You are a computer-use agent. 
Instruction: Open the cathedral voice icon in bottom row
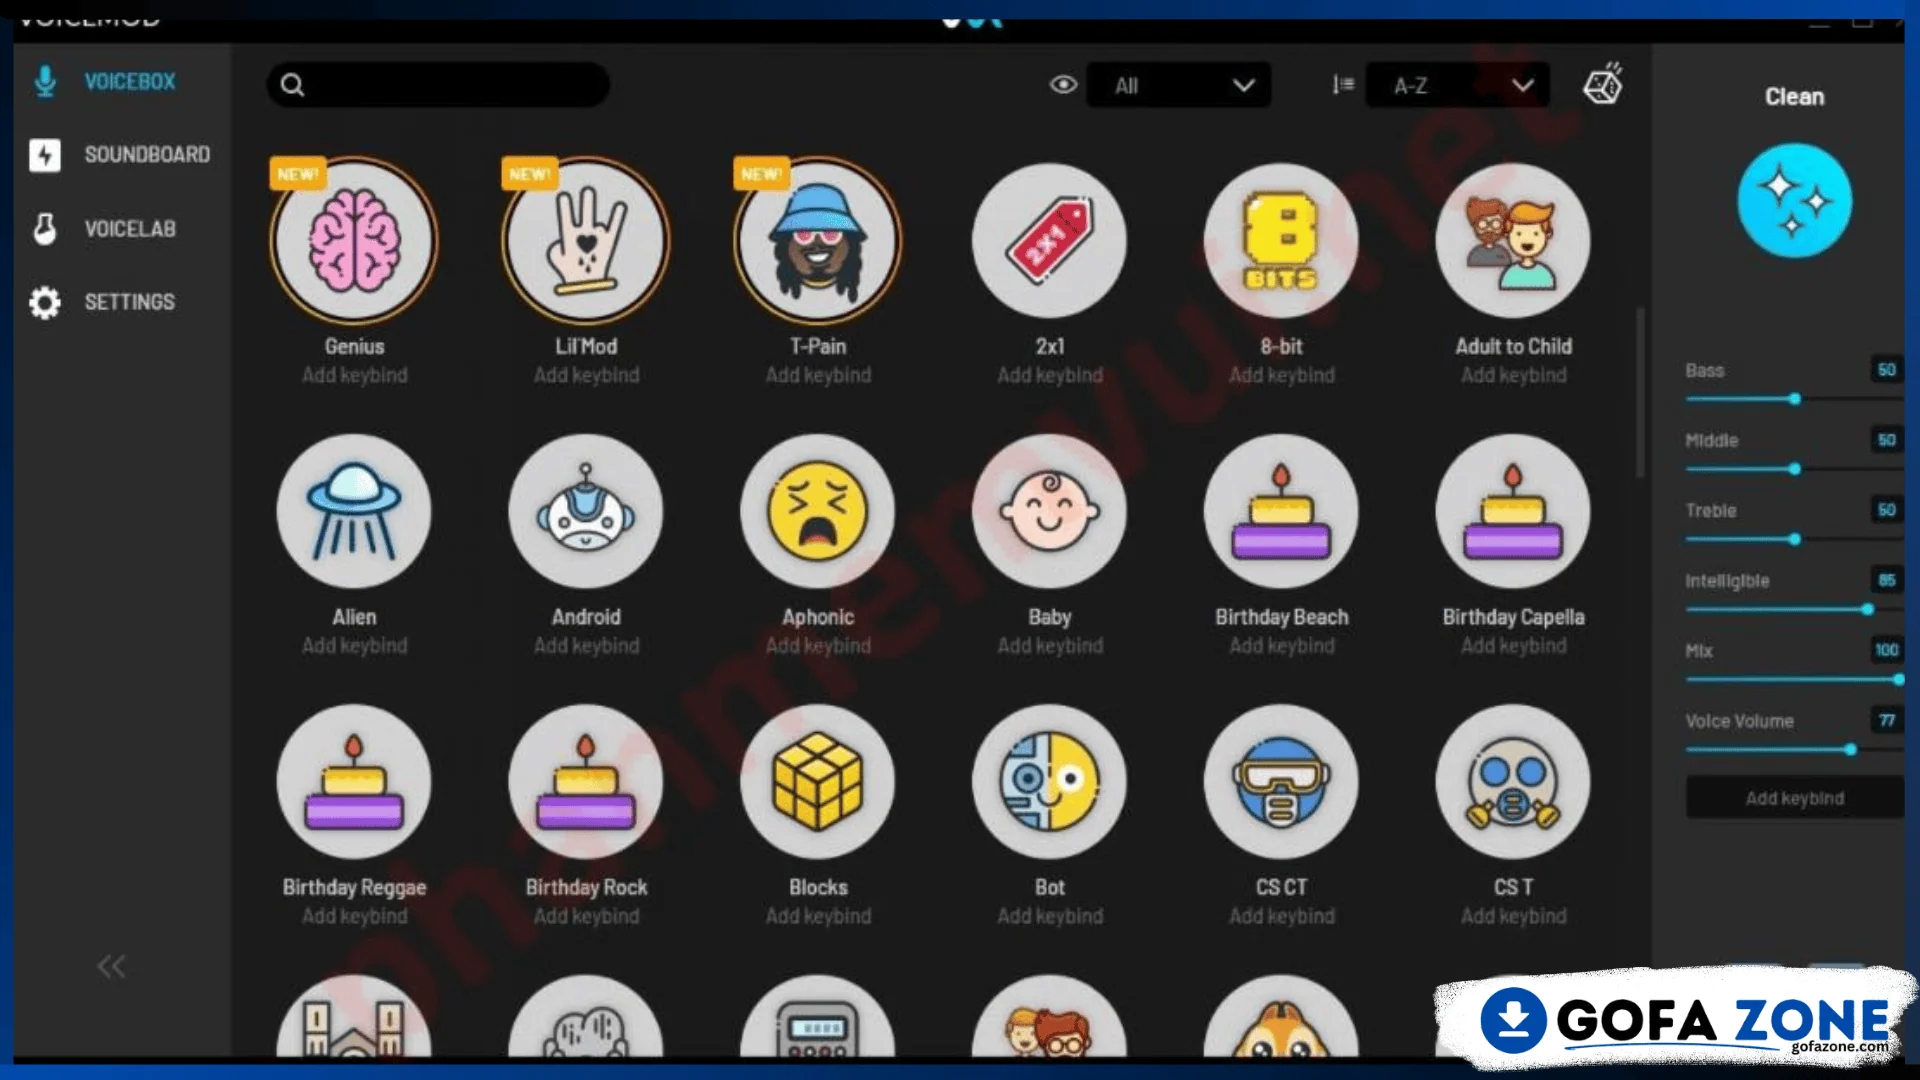354,1017
